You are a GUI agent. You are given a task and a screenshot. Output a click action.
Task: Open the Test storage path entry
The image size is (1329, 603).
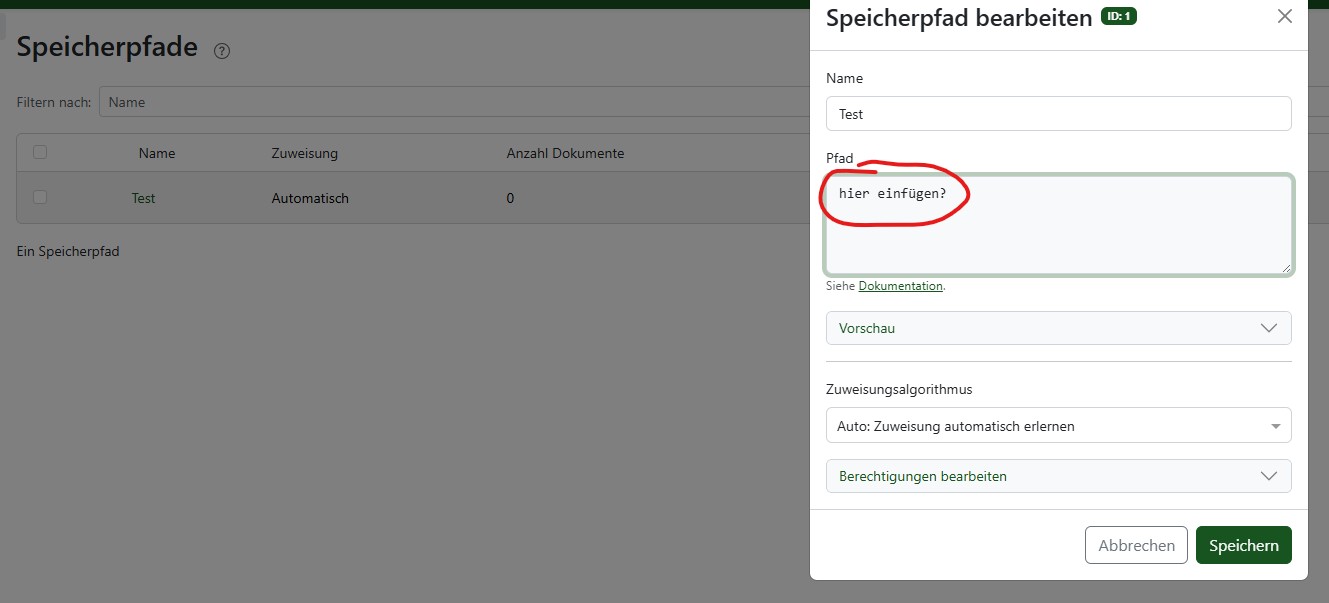tap(143, 198)
